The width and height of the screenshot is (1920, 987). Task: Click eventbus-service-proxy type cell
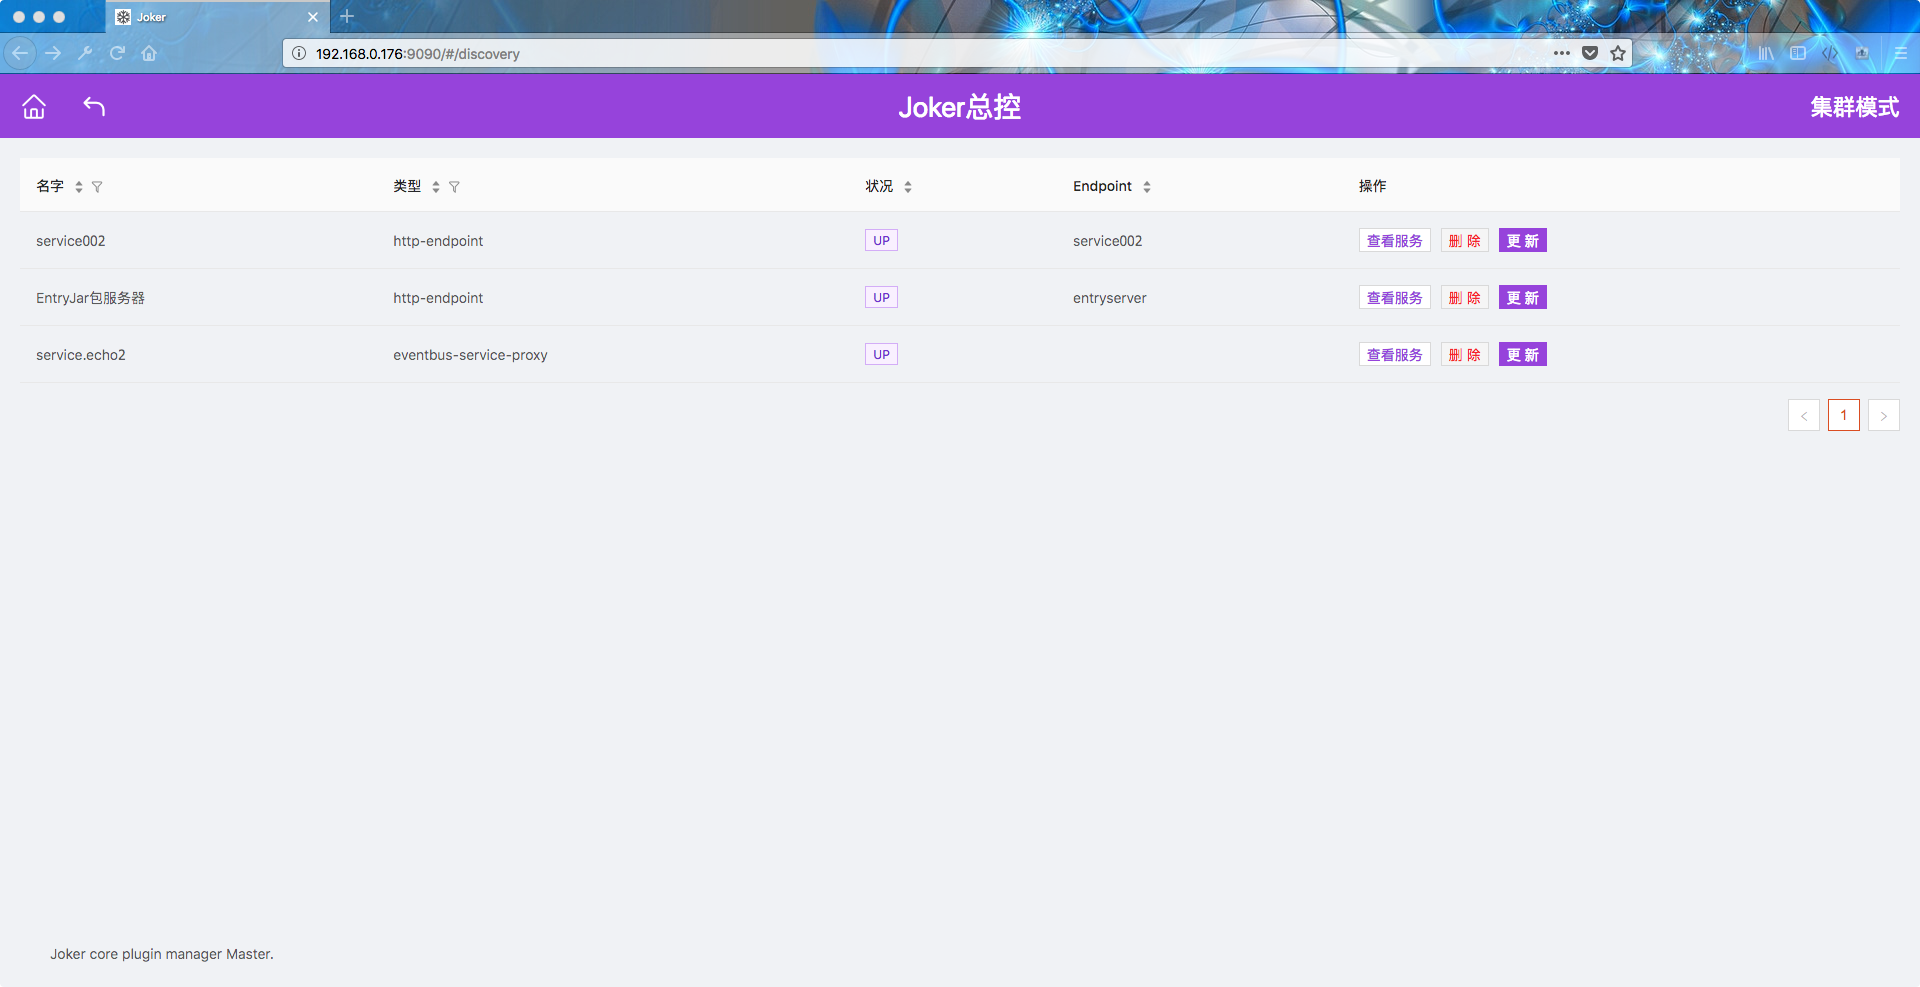click(x=470, y=355)
